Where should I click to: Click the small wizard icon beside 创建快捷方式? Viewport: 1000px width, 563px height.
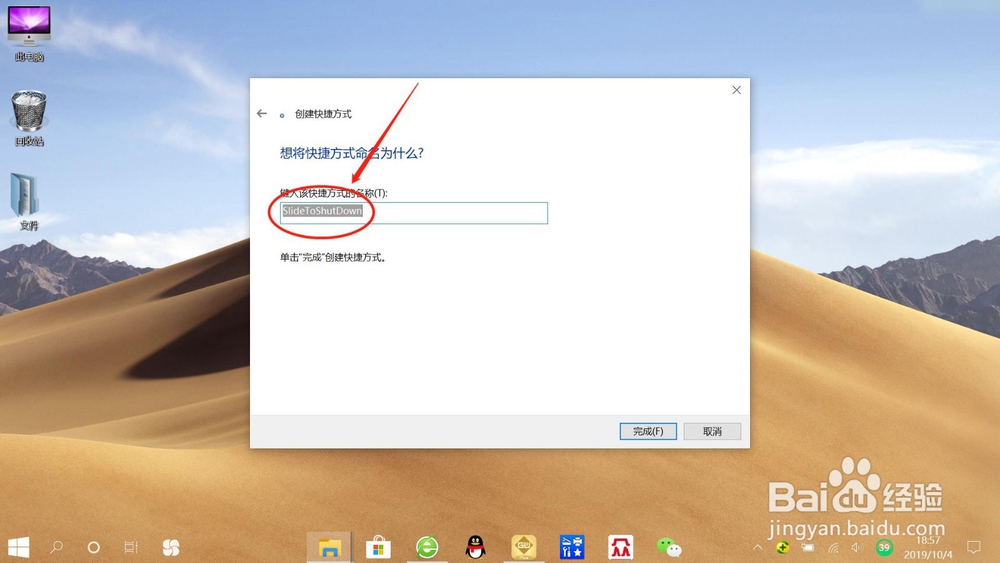point(282,115)
